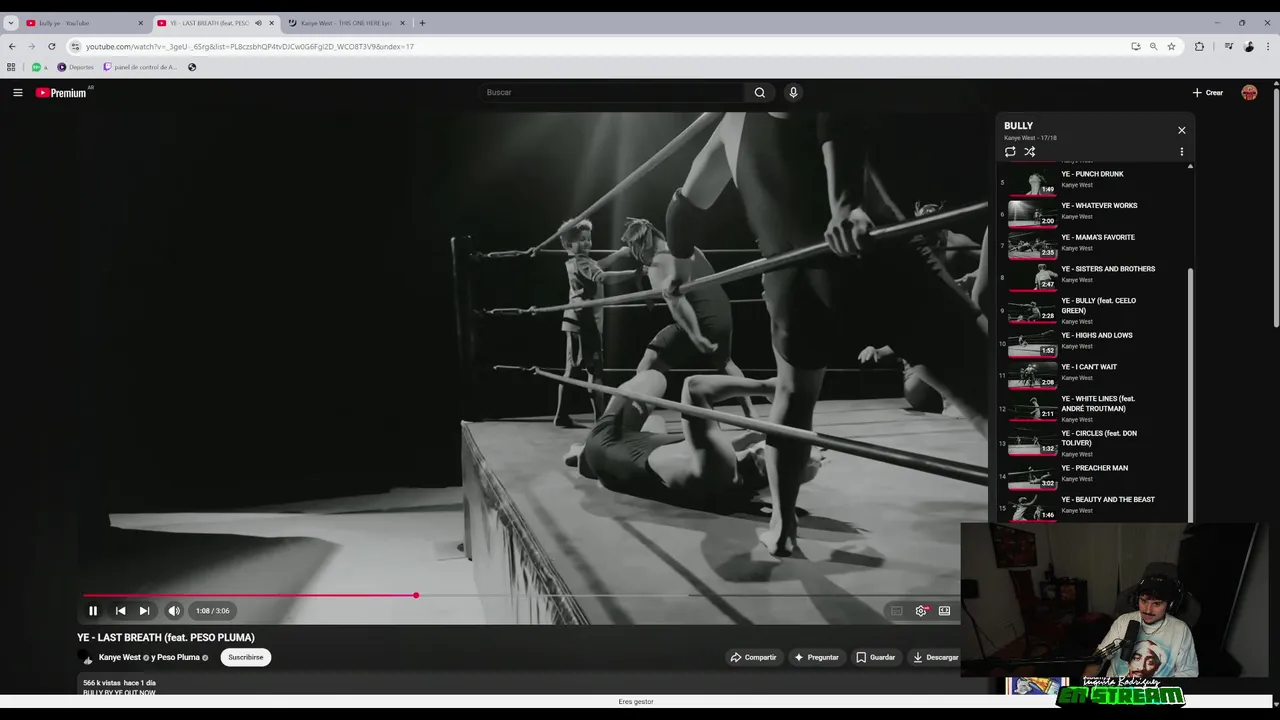Toggle subtitles captions button in player
This screenshot has width=1280, height=720.
(897, 611)
